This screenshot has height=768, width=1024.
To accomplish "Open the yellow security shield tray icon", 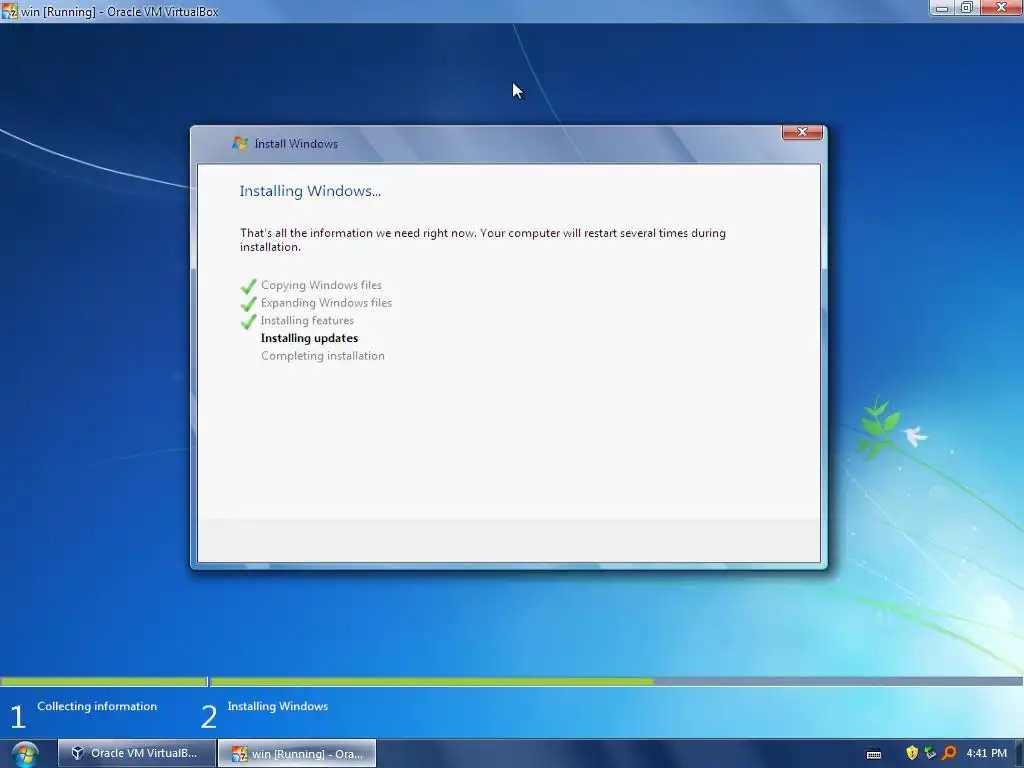I will point(912,753).
